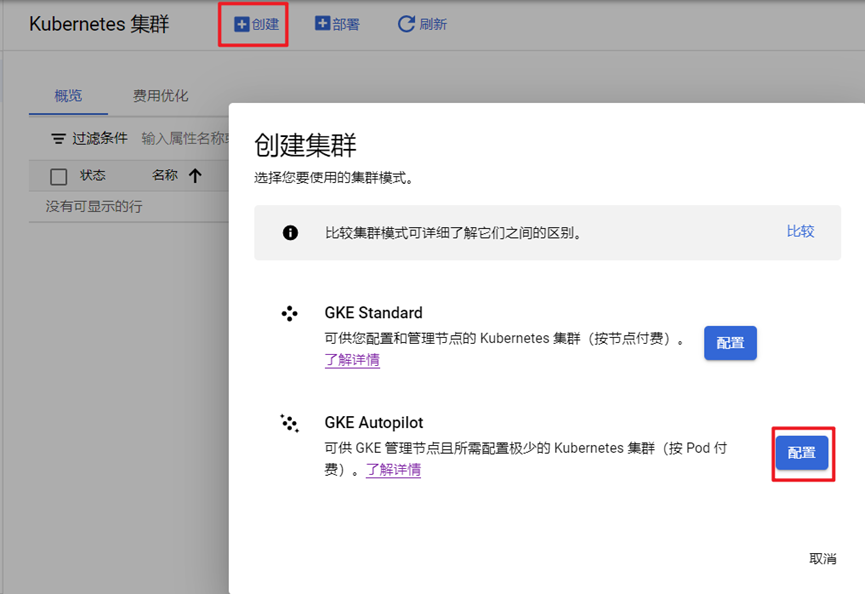This screenshot has height=594, width=865.
Task: Click the 创建 toolbar label
Action: (265, 24)
